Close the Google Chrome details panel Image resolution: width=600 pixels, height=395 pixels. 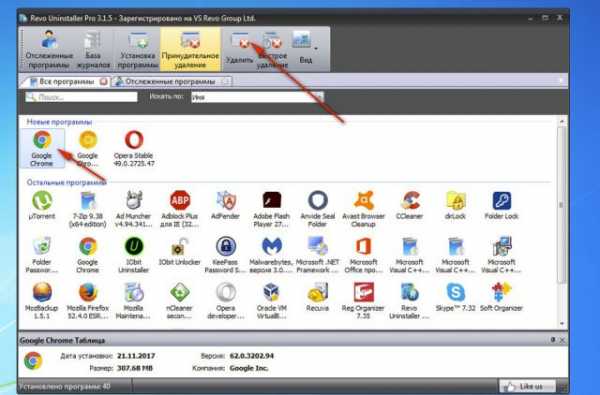pos(562,340)
